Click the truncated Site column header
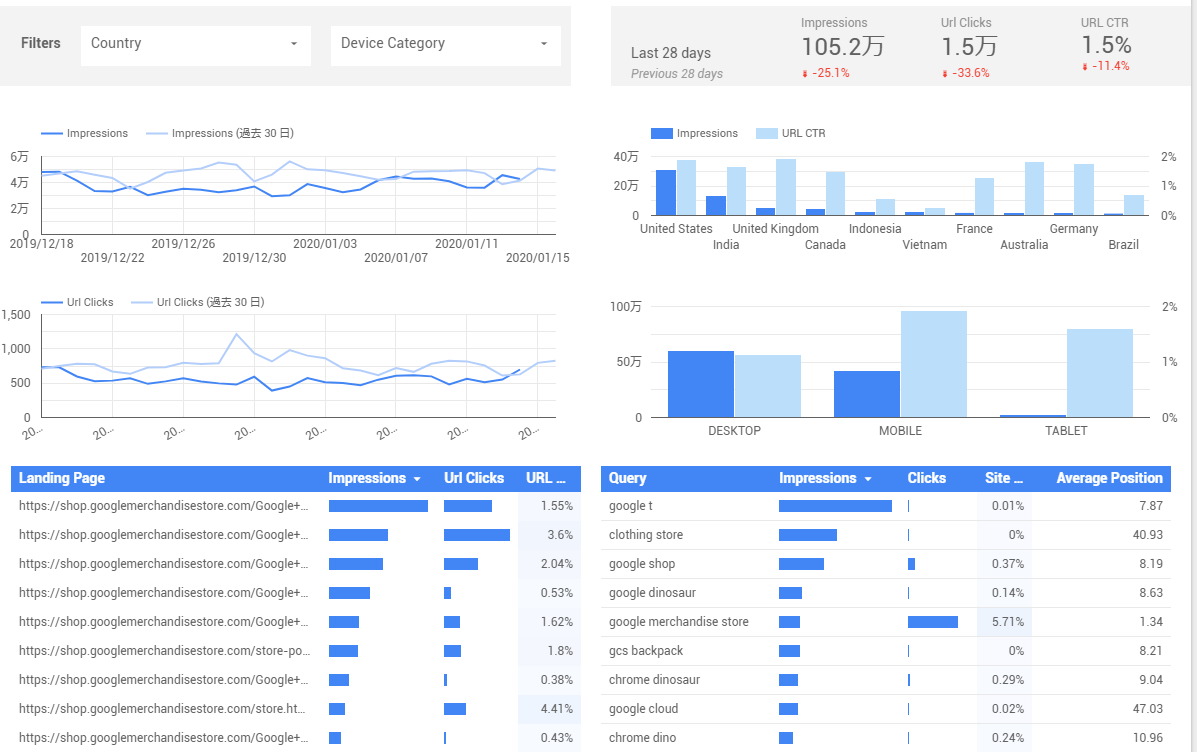Image resolution: width=1198 pixels, height=752 pixels. (x=1003, y=478)
